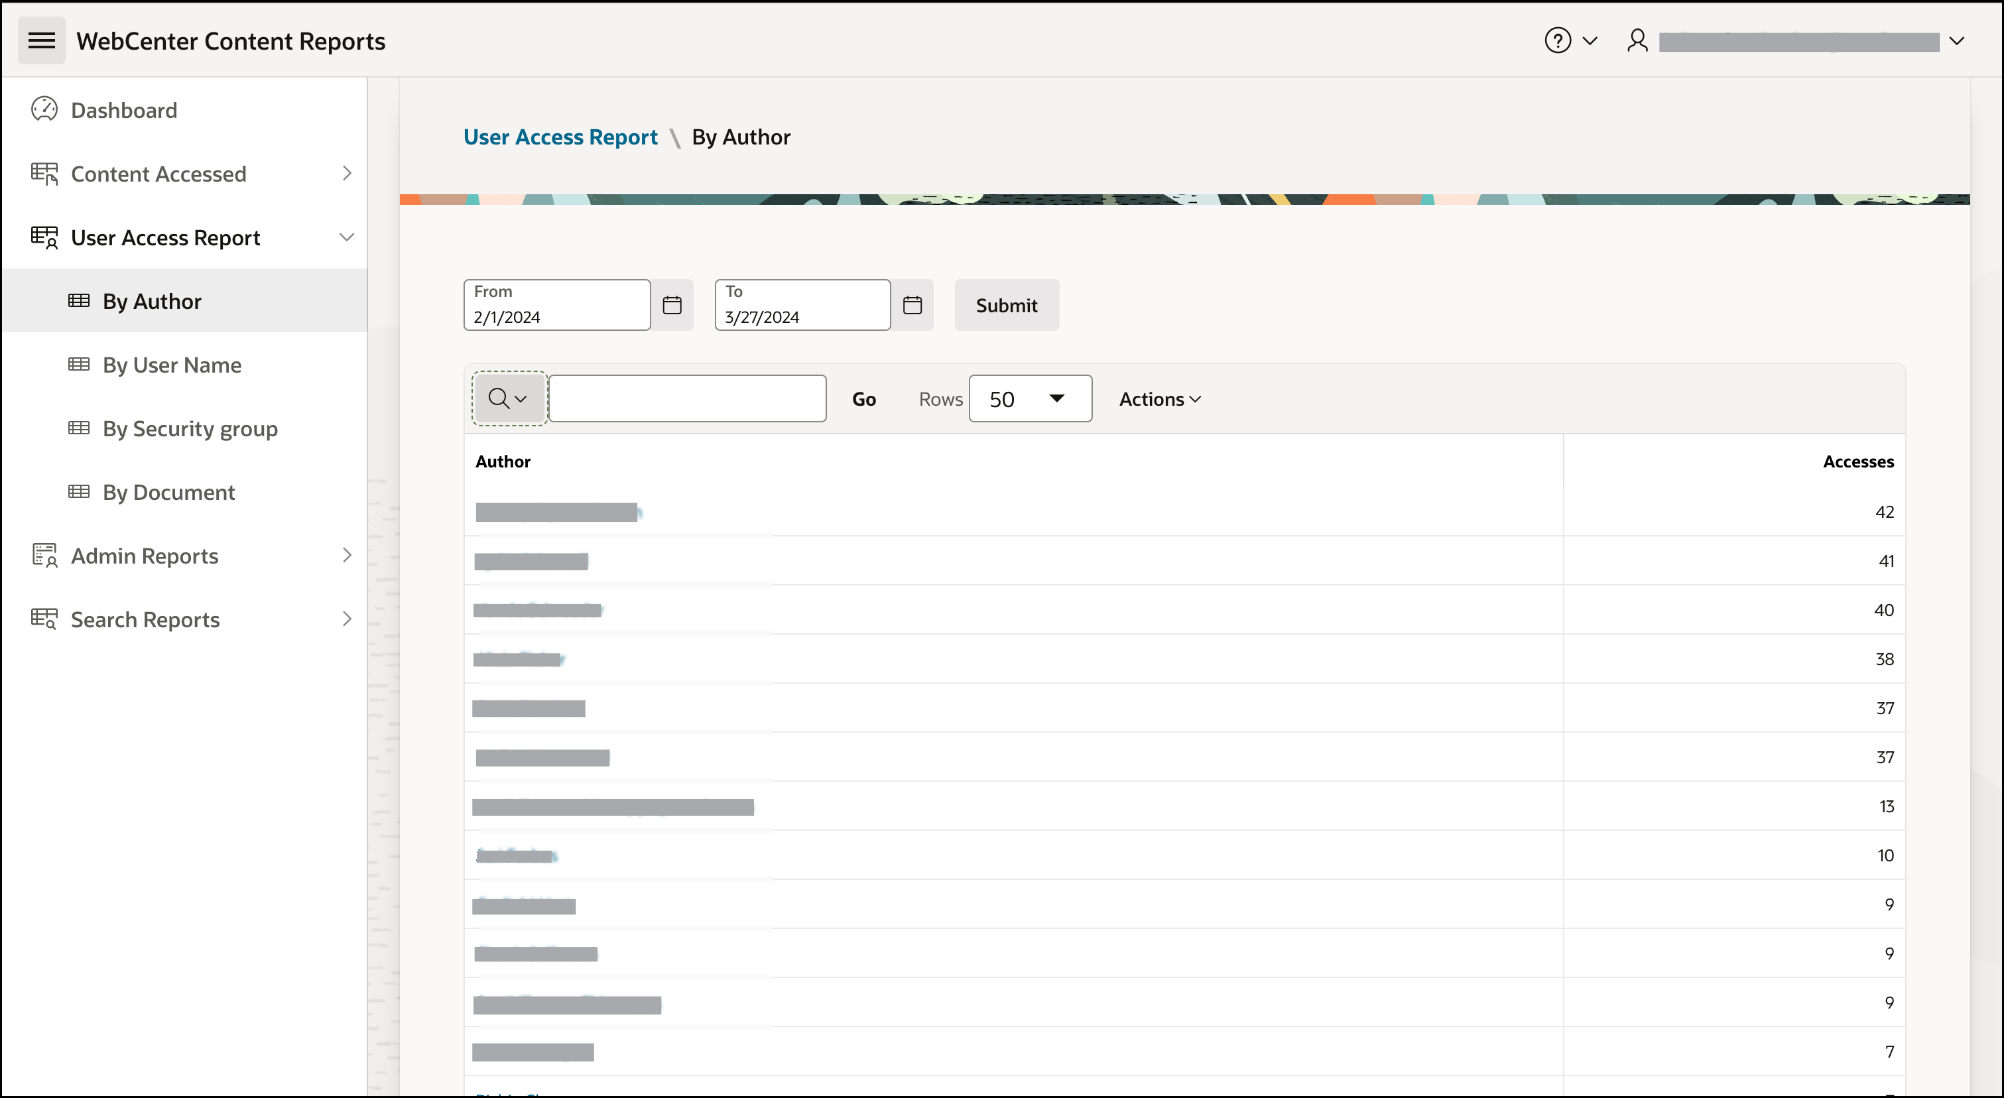Click the By Security group table icon
This screenshot has height=1098, width=2004.
pyautogui.click(x=79, y=428)
